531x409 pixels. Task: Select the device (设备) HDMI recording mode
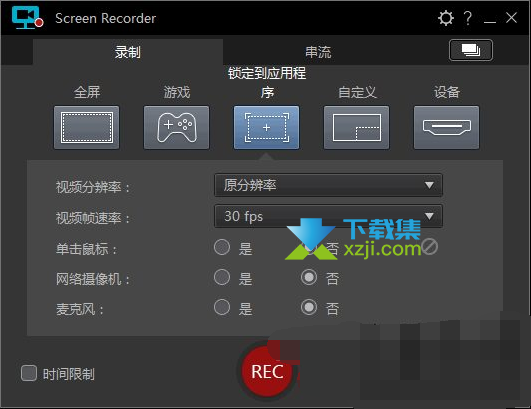446,127
